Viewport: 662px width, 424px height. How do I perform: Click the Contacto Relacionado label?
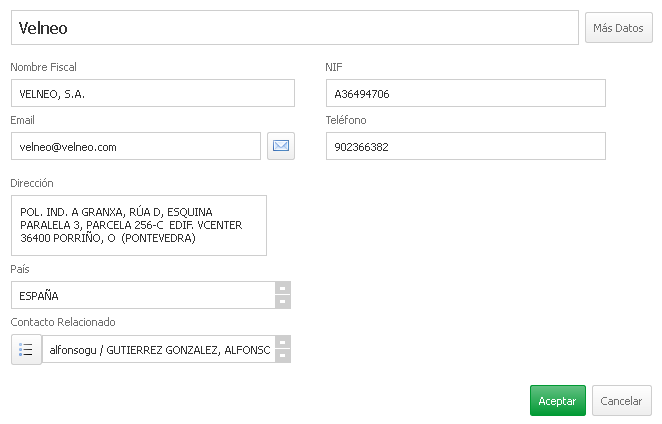click(x=63, y=322)
